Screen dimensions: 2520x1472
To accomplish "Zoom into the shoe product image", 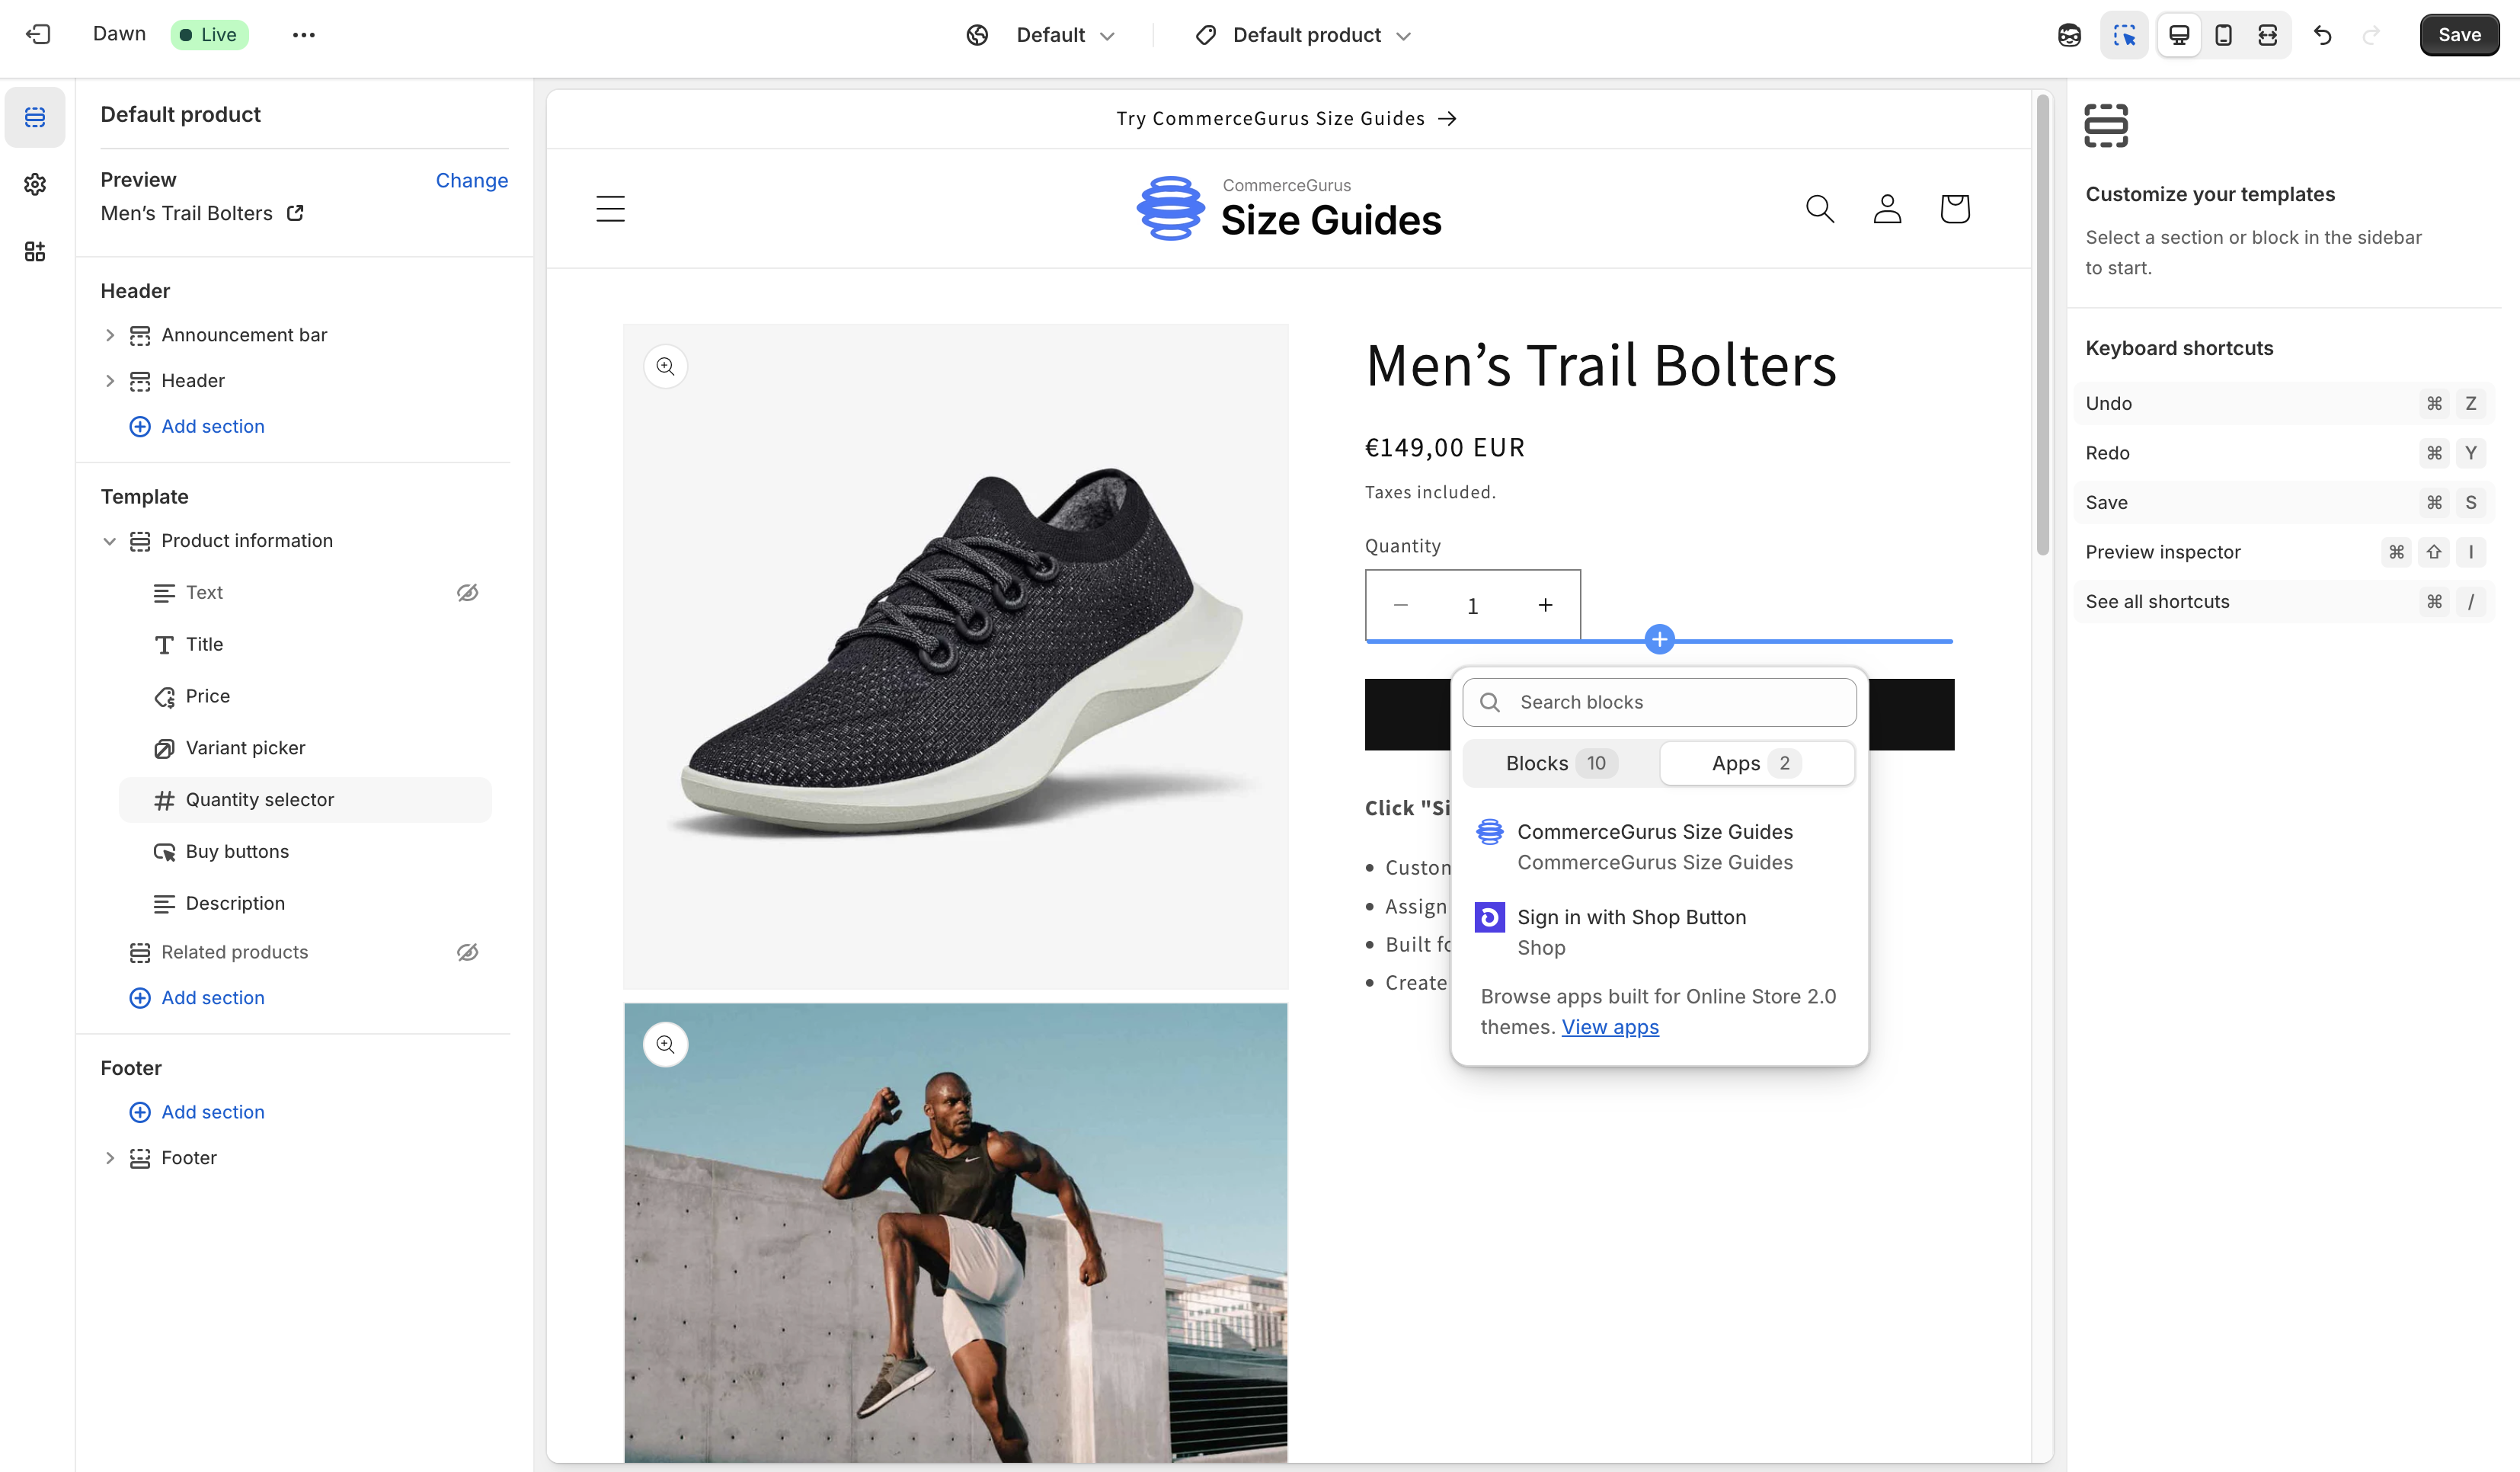I will pyautogui.click(x=665, y=366).
